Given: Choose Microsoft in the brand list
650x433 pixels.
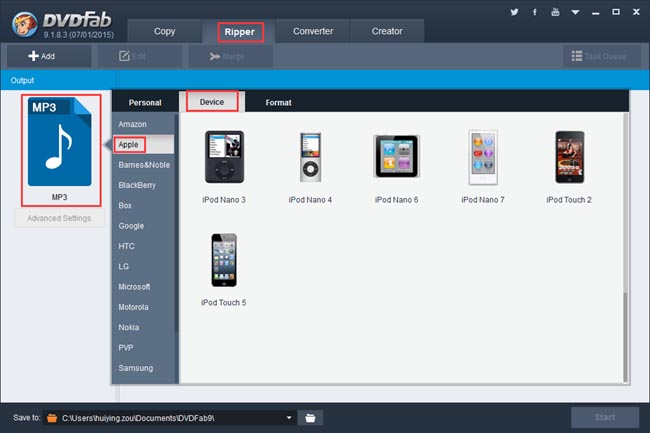Looking at the screenshot, I should click(x=143, y=286).
